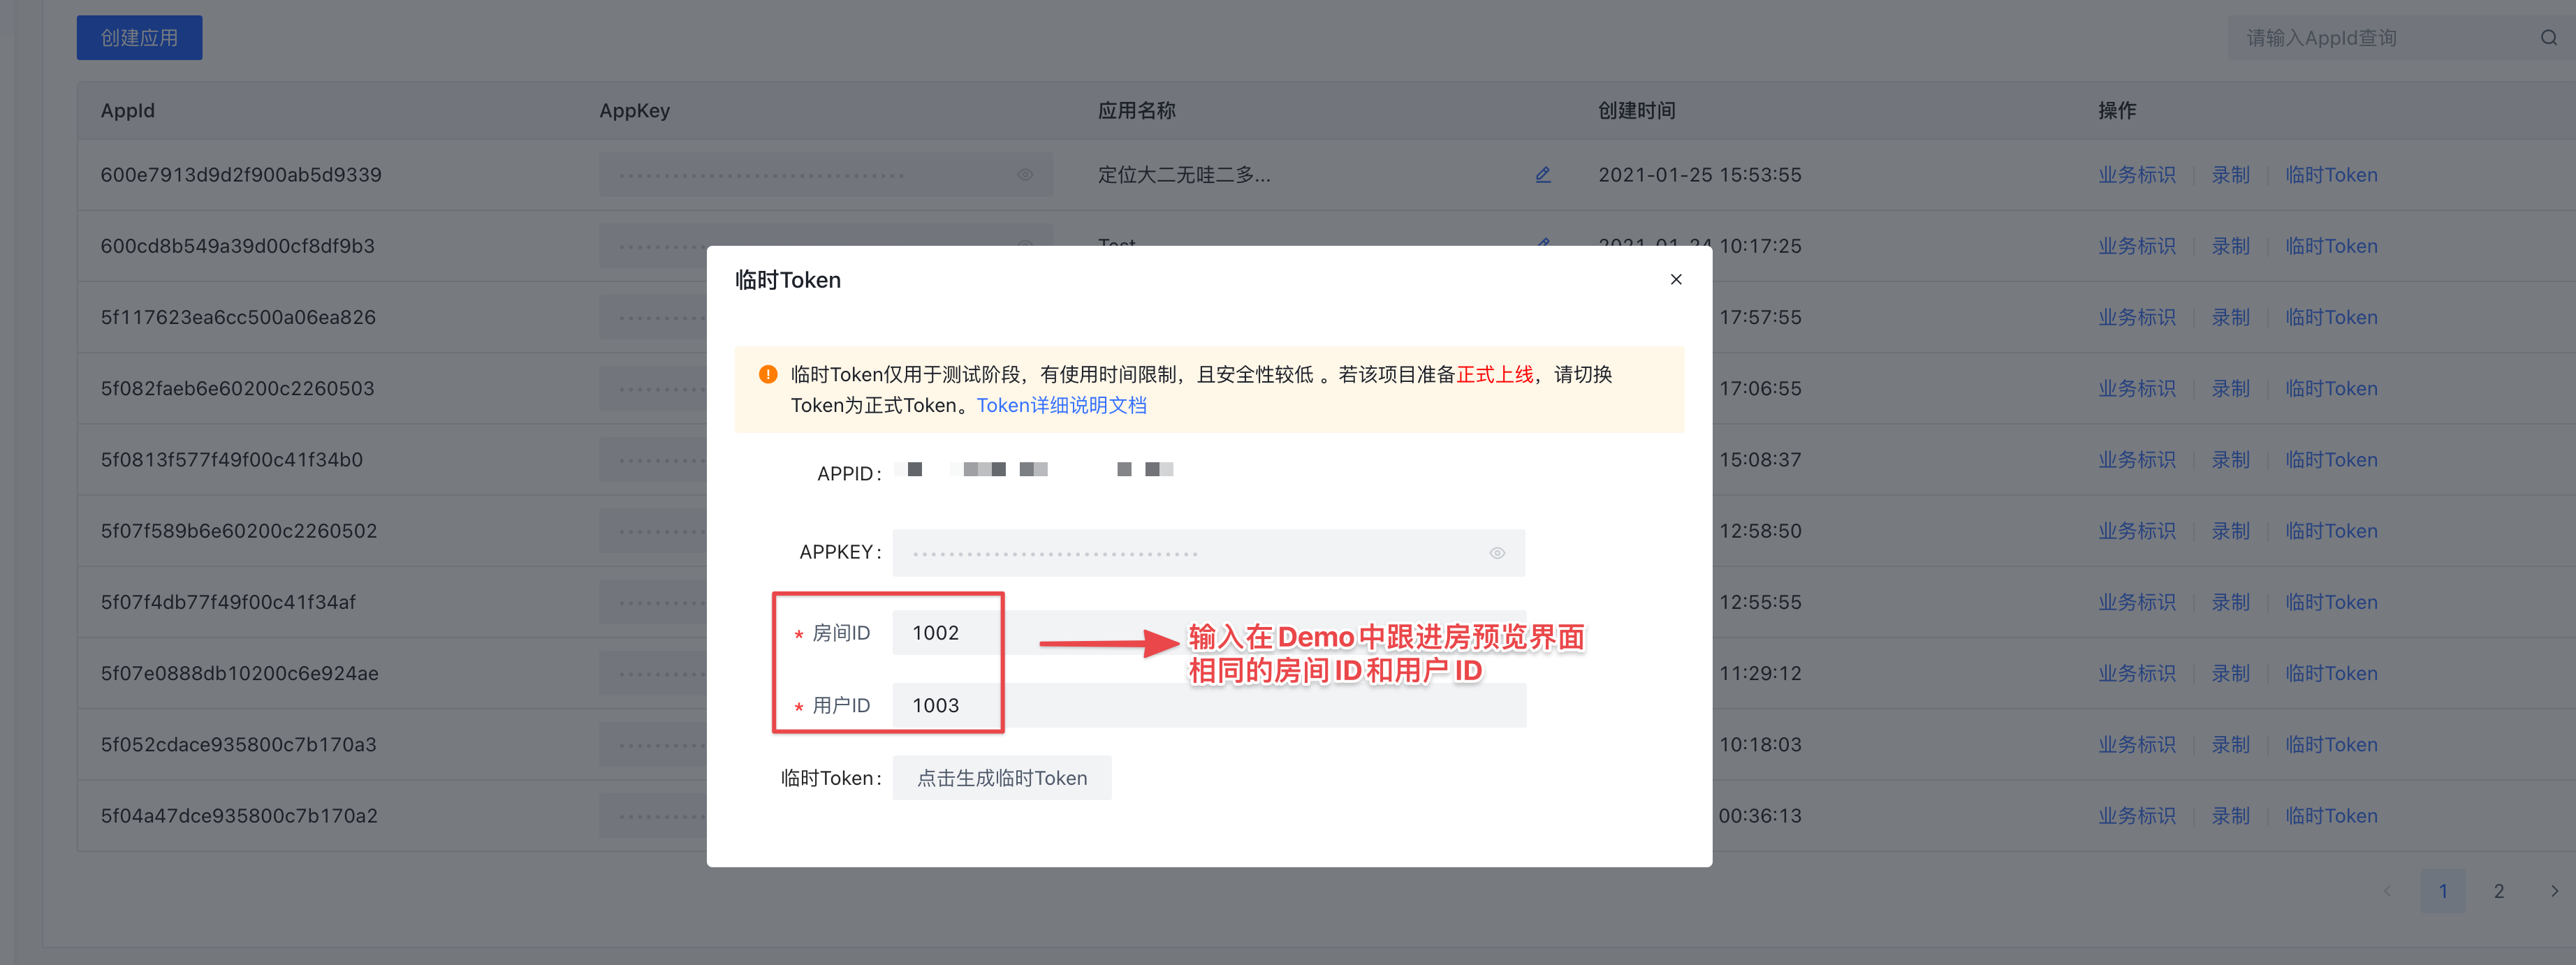Click the 应用名称 column header
This screenshot has height=965, width=2576.
[1136, 111]
